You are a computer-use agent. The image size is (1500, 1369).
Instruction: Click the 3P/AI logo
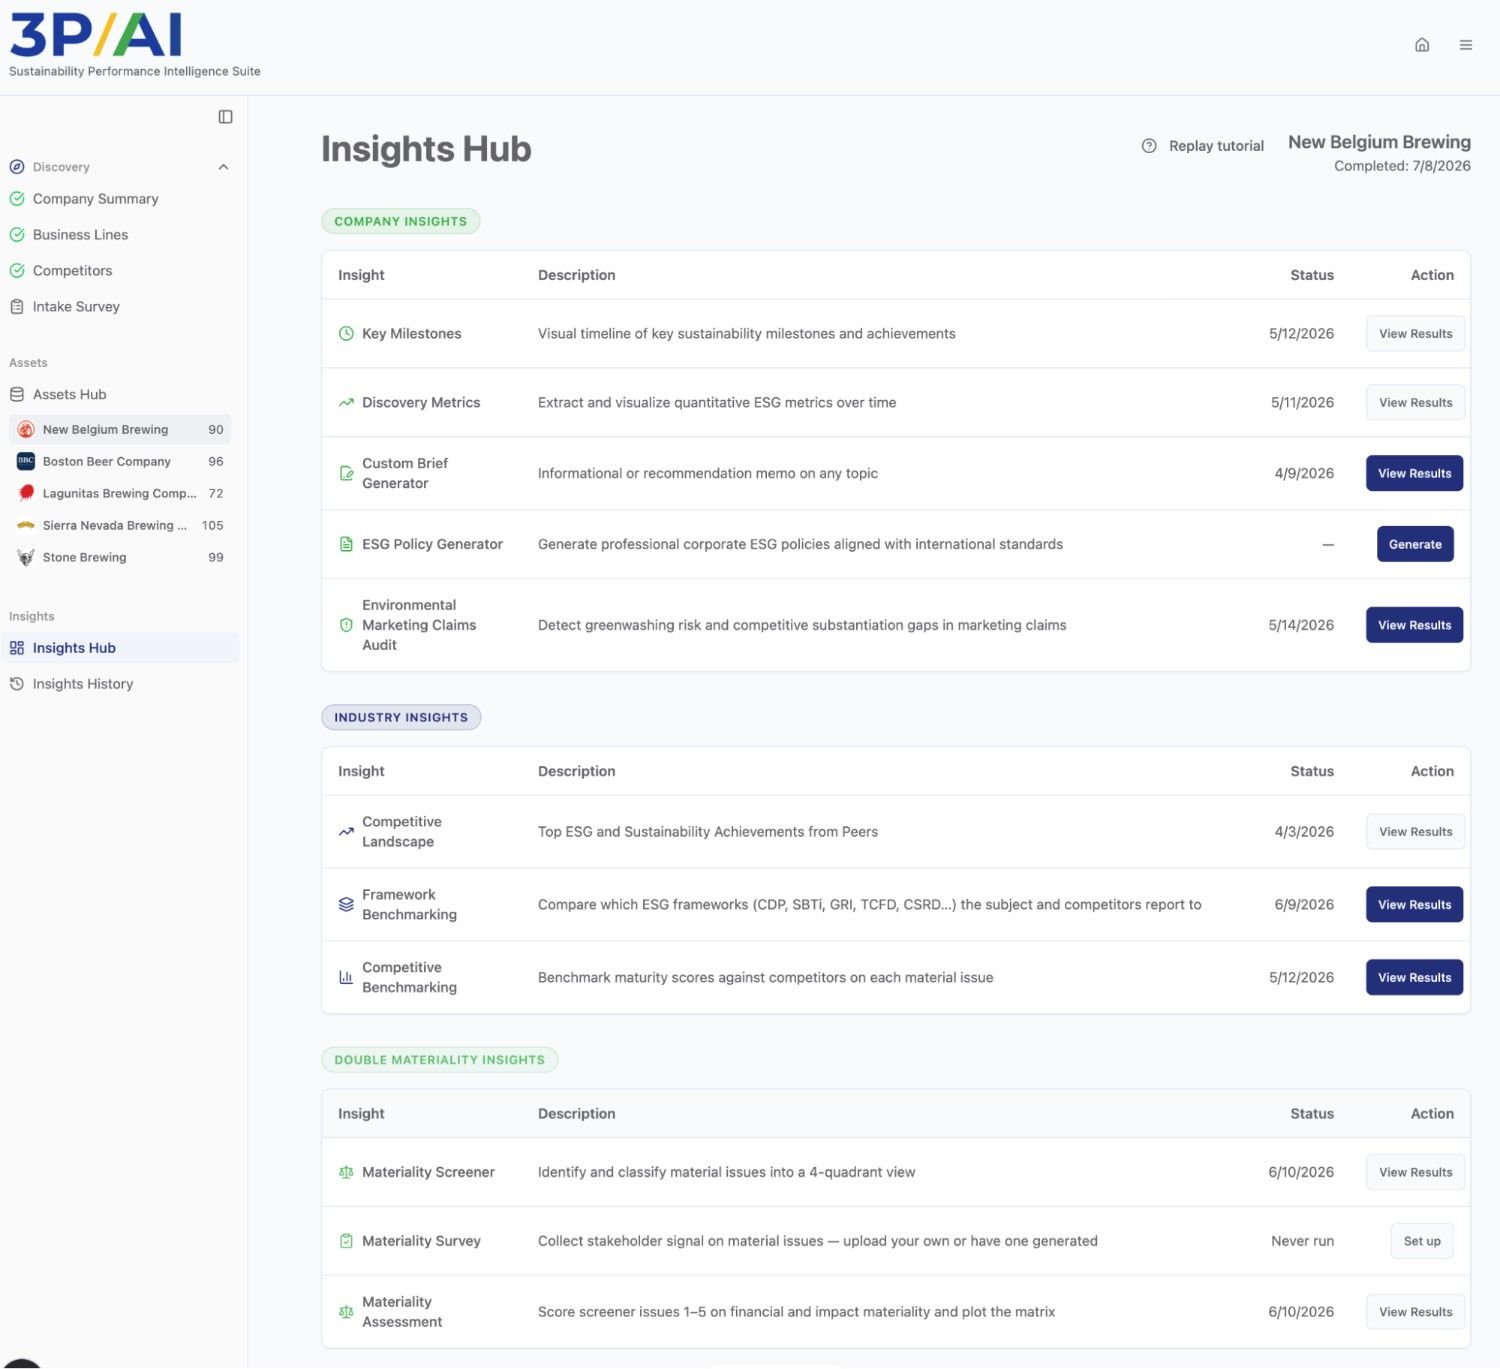point(96,35)
